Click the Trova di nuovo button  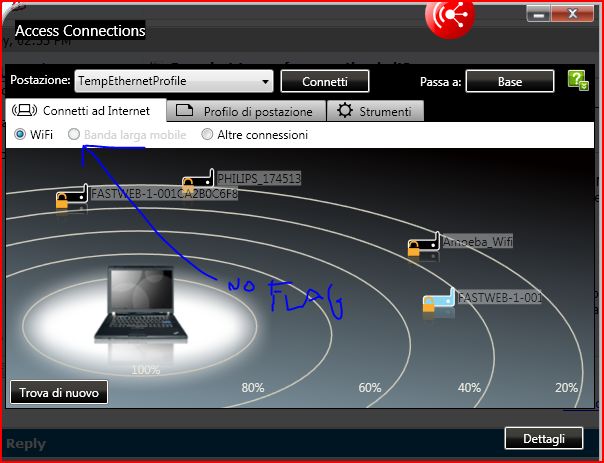(x=59, y=393)
